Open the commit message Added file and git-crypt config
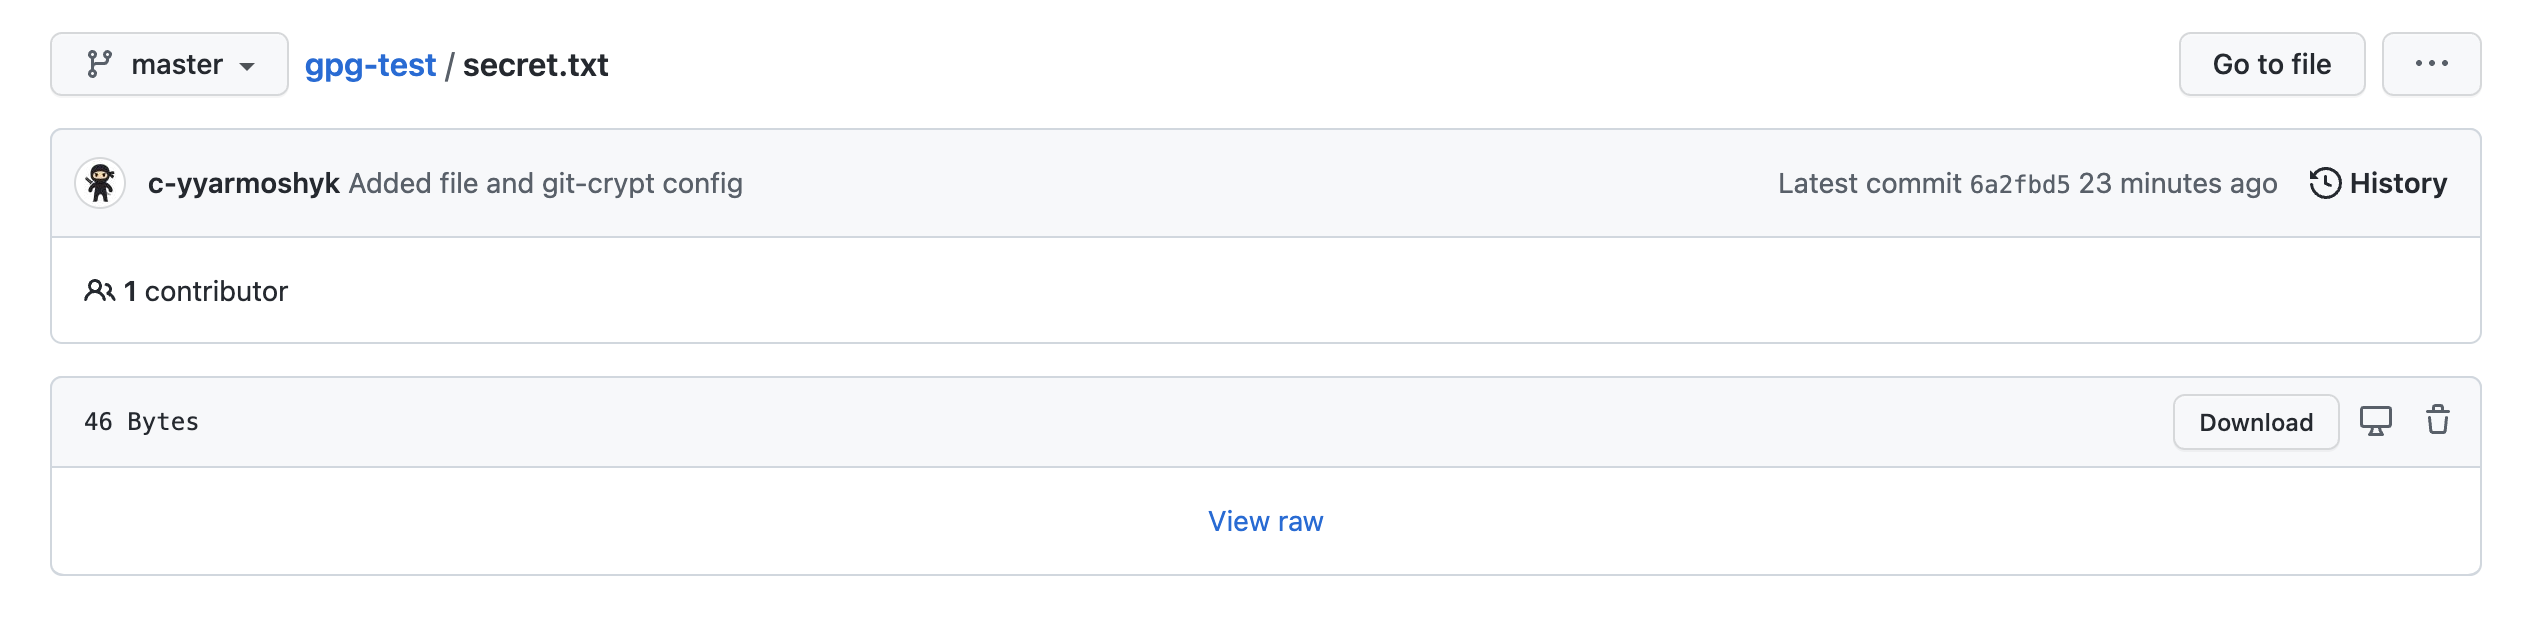This screenshot has height=618, width=2538. pyautogui.click(x=545, y=184)
